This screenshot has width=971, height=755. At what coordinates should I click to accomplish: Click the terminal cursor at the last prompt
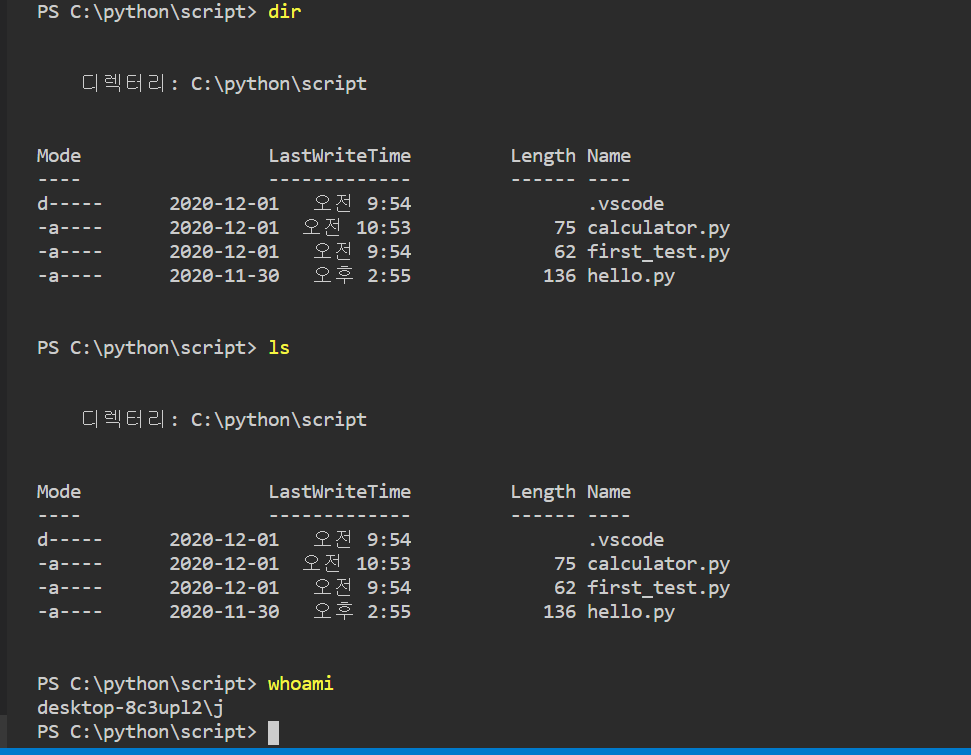point(273,732)
